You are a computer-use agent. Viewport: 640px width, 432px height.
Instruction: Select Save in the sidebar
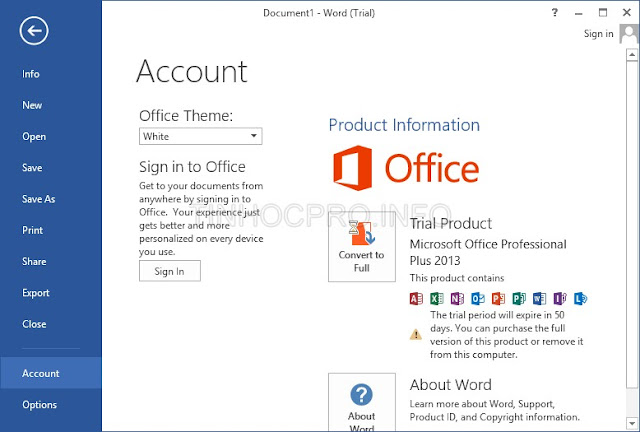32,167
